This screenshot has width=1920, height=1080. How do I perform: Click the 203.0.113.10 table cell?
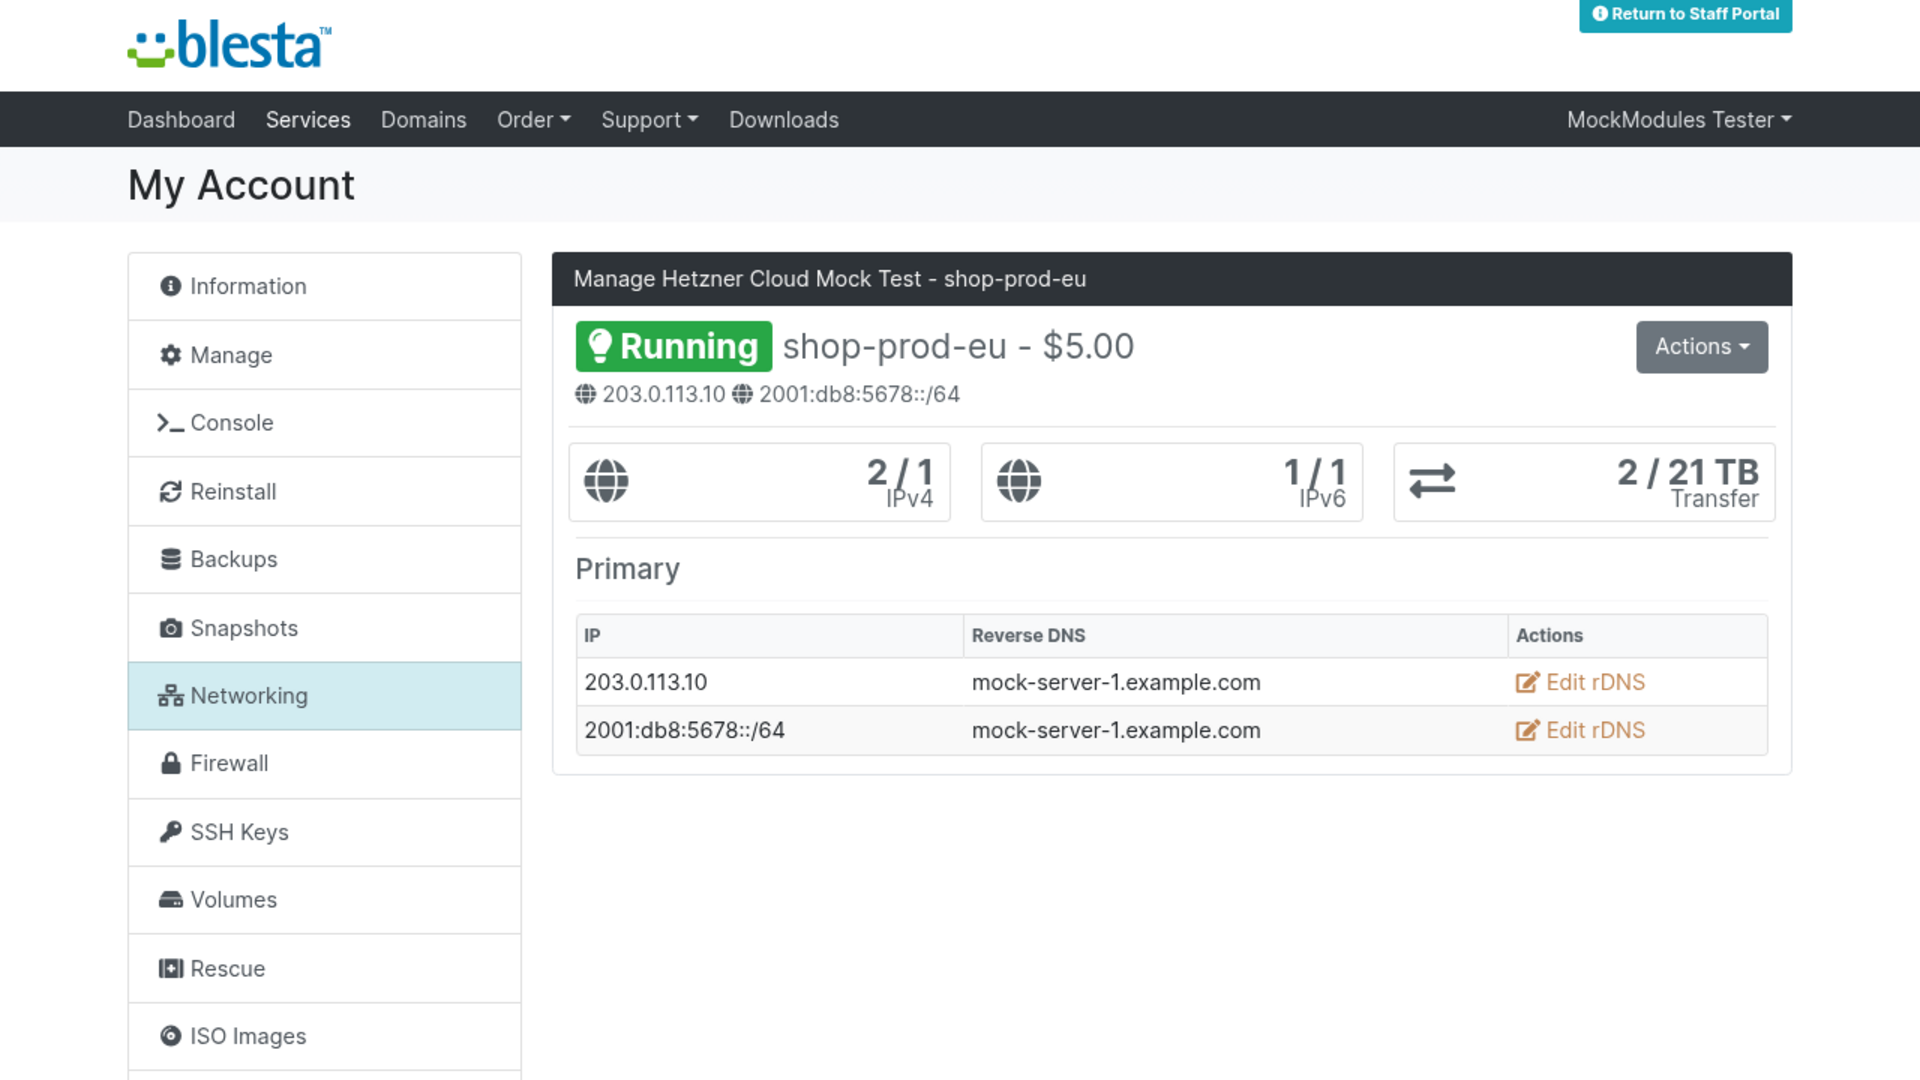click(770, 682)
